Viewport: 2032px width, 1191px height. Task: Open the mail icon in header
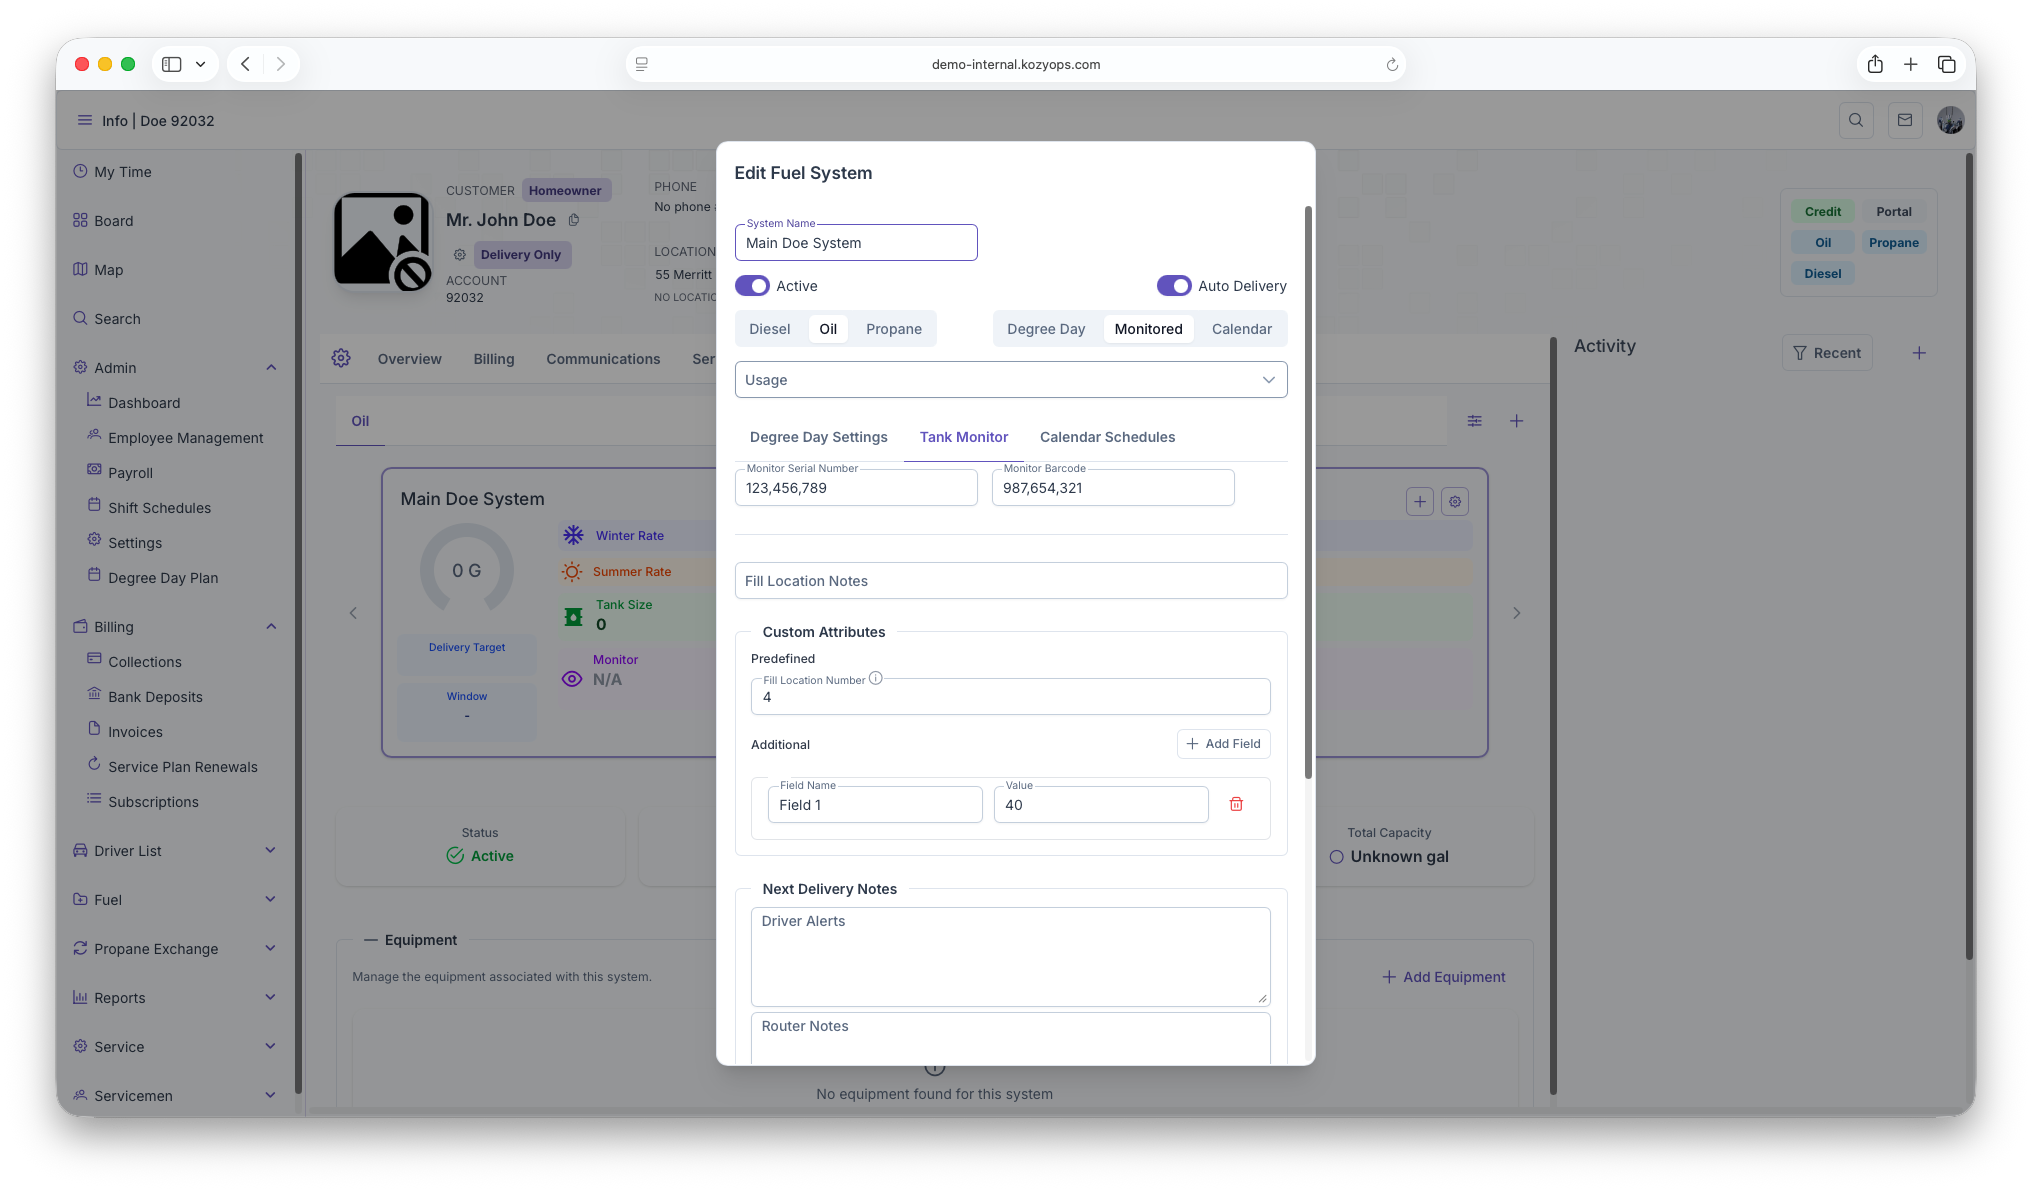point(1905,120)
